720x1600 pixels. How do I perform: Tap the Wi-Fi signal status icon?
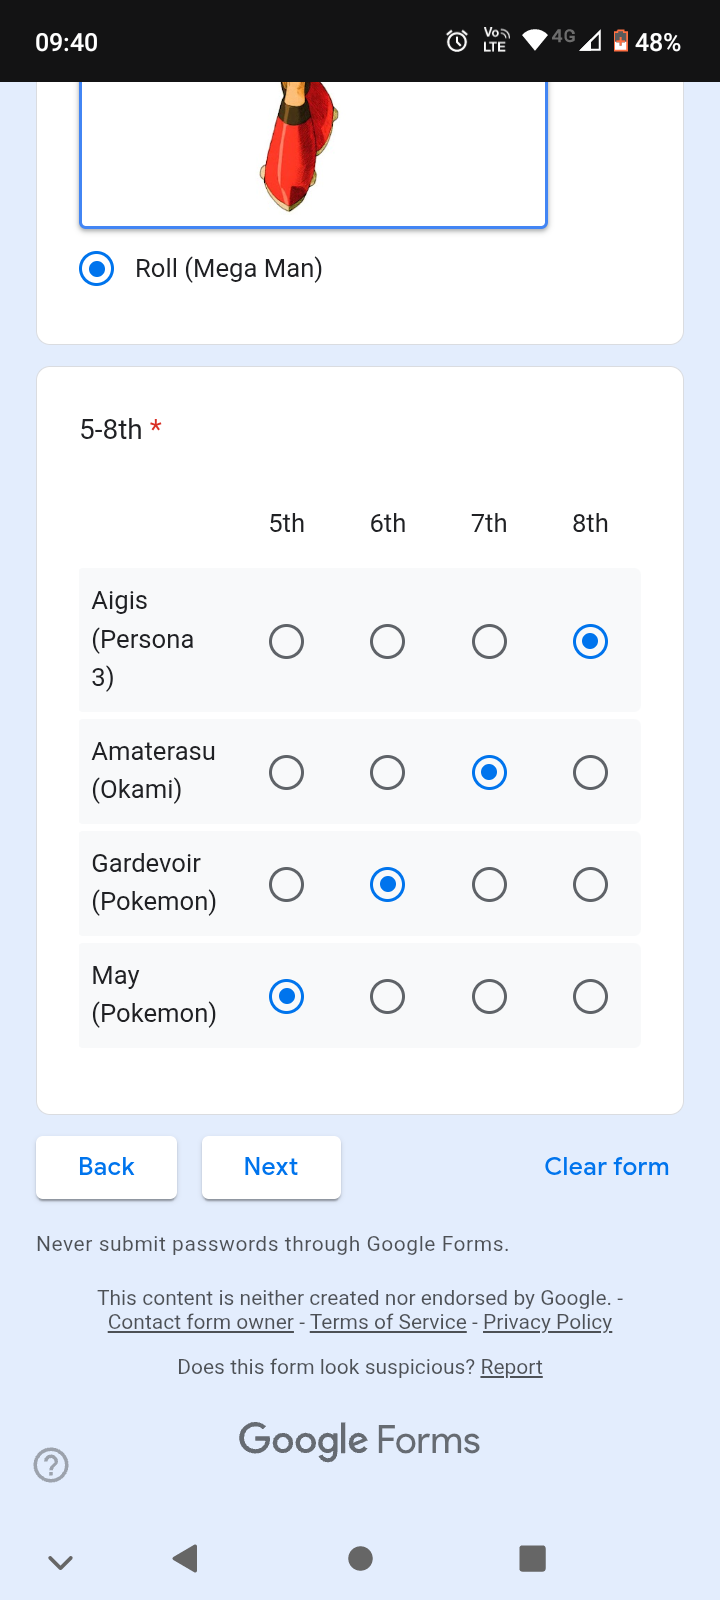click(535, 40)
